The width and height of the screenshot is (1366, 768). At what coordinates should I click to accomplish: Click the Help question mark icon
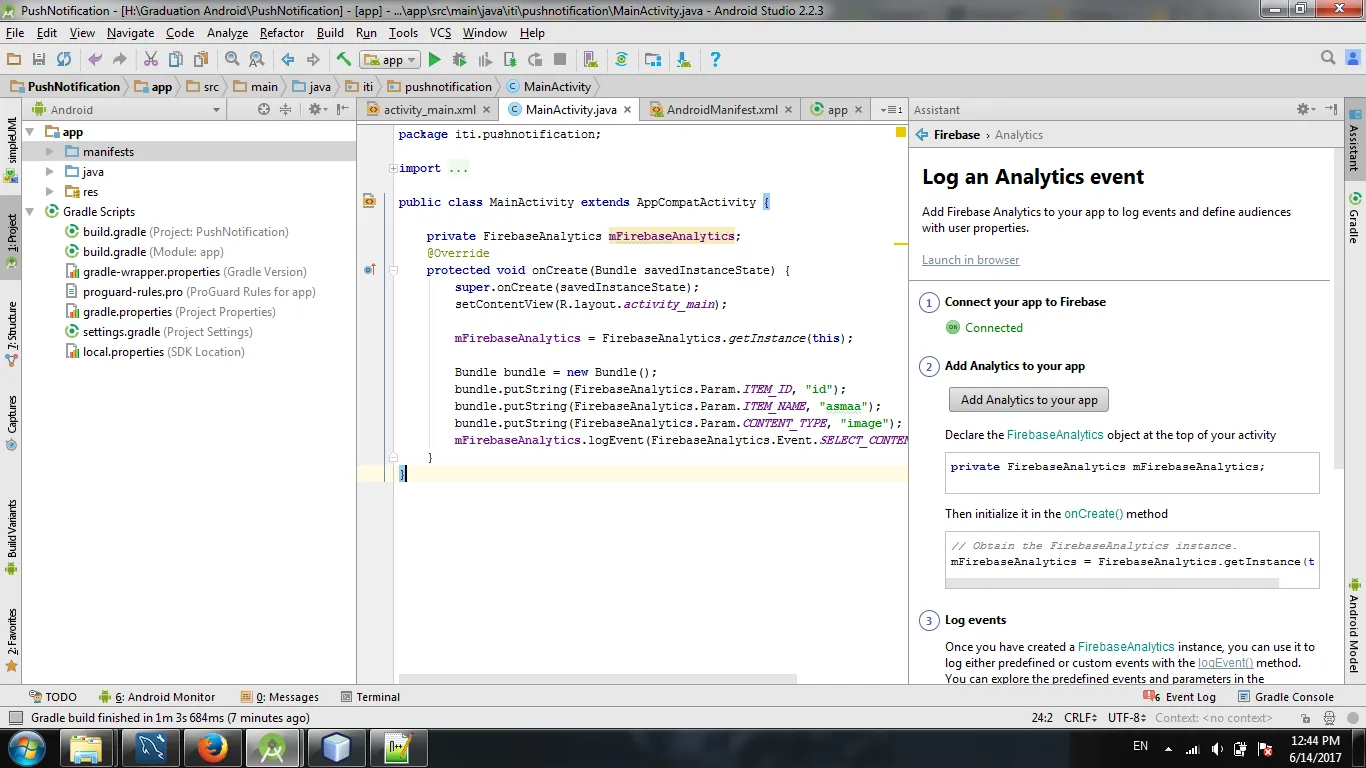click(x=715, y=60)
